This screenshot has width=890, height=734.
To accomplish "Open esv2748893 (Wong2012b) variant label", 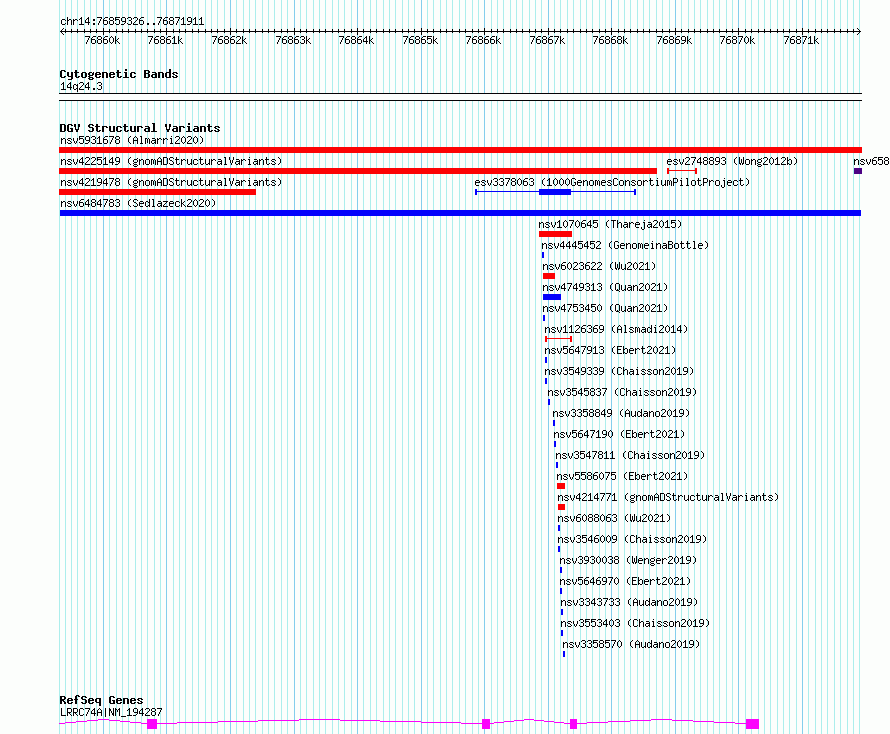I will pyautogui.click(x=732, y=161).
